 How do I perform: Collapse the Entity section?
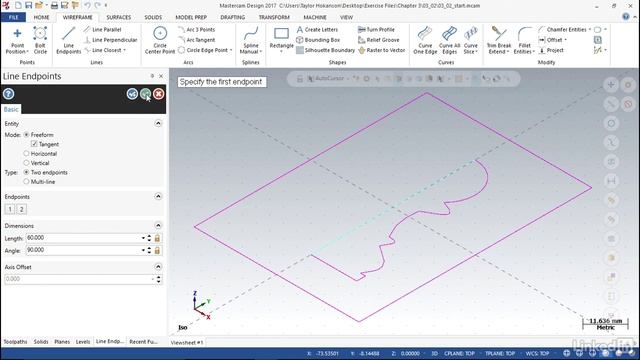coord(158,123)
